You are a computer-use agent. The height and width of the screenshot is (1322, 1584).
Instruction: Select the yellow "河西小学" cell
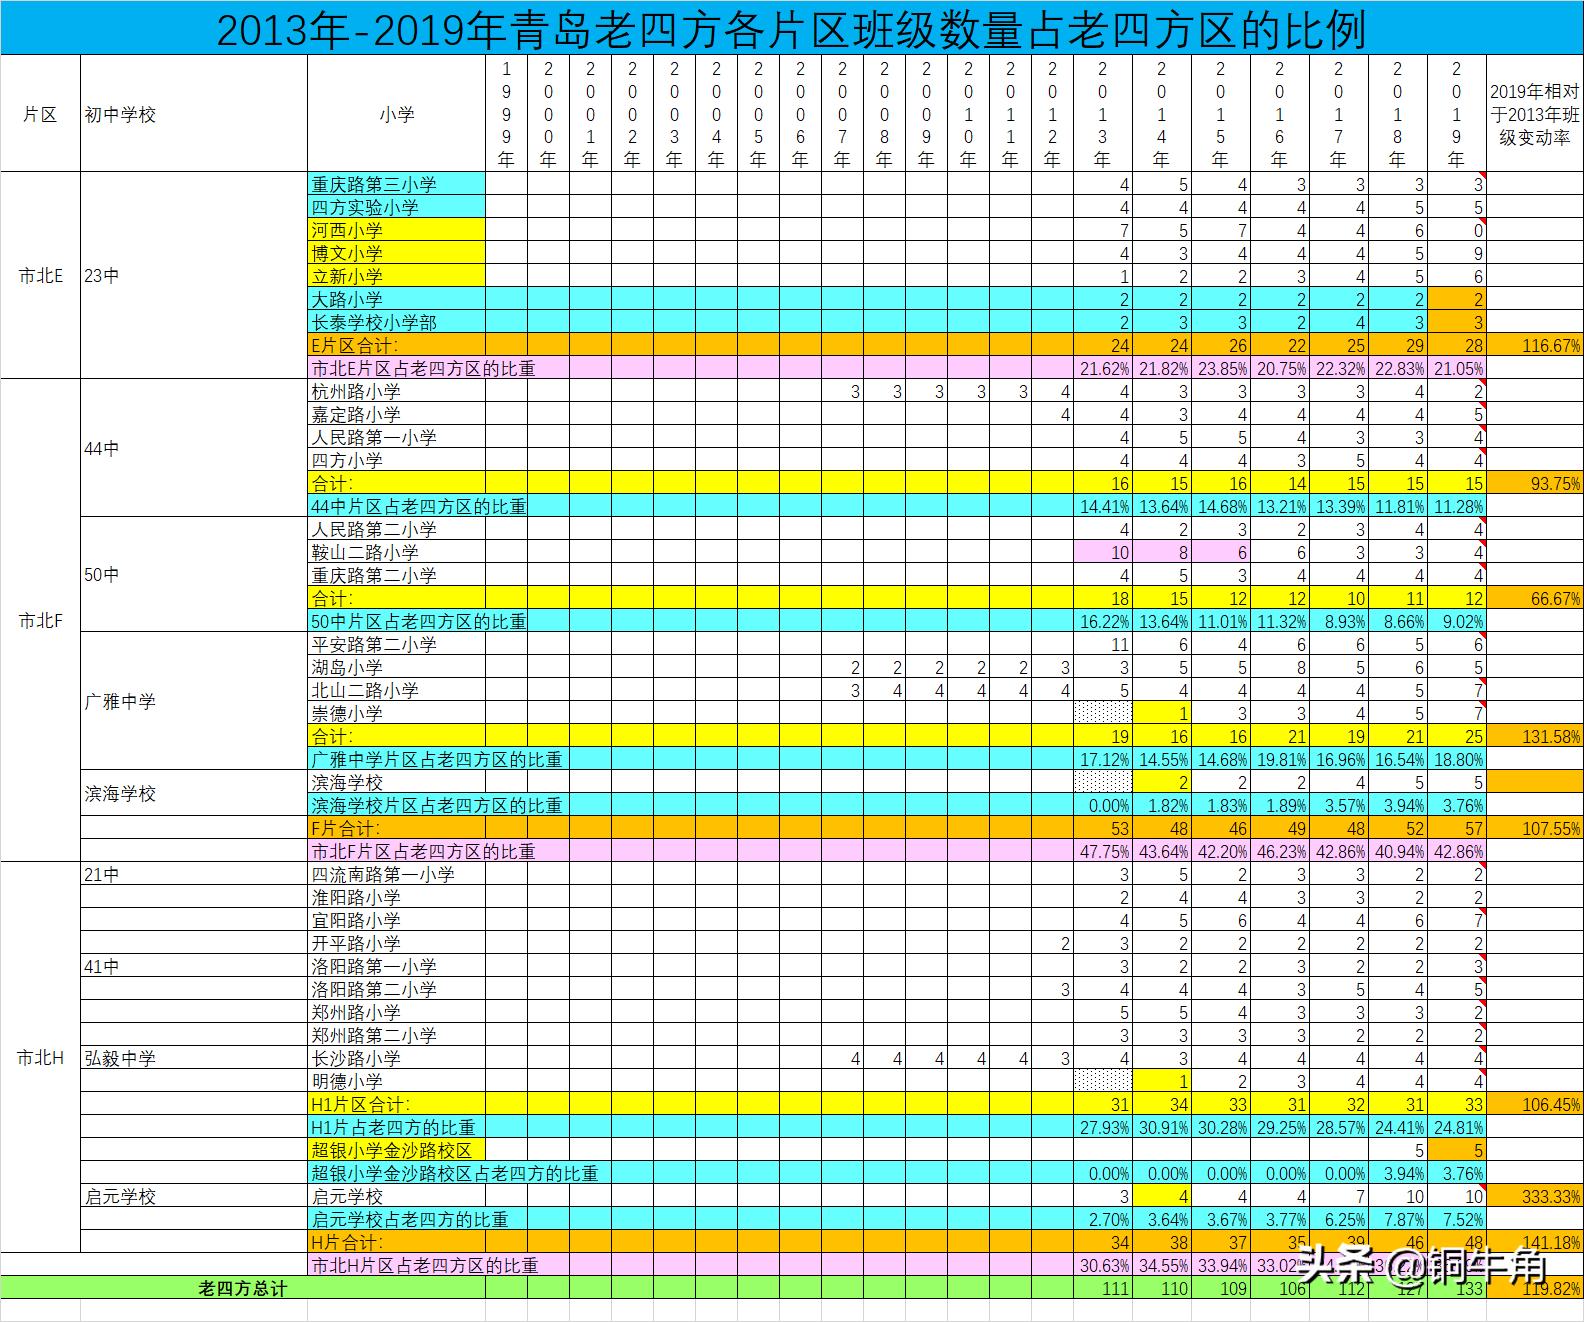click(x=397, y=230)
